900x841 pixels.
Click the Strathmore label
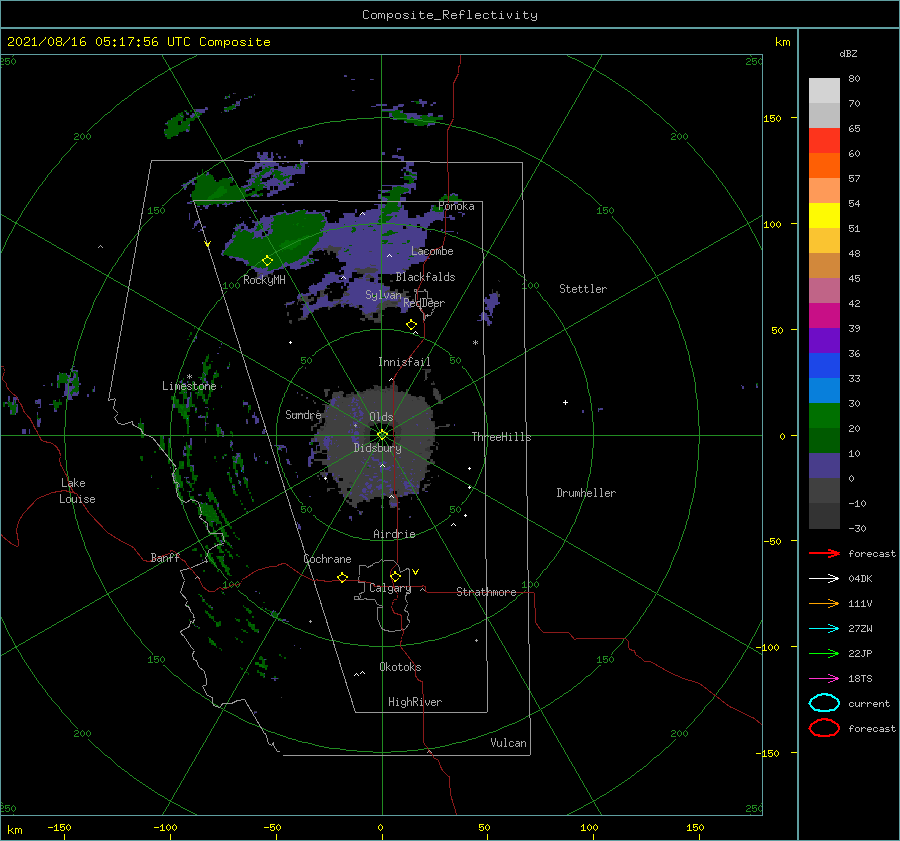[486, 592]
